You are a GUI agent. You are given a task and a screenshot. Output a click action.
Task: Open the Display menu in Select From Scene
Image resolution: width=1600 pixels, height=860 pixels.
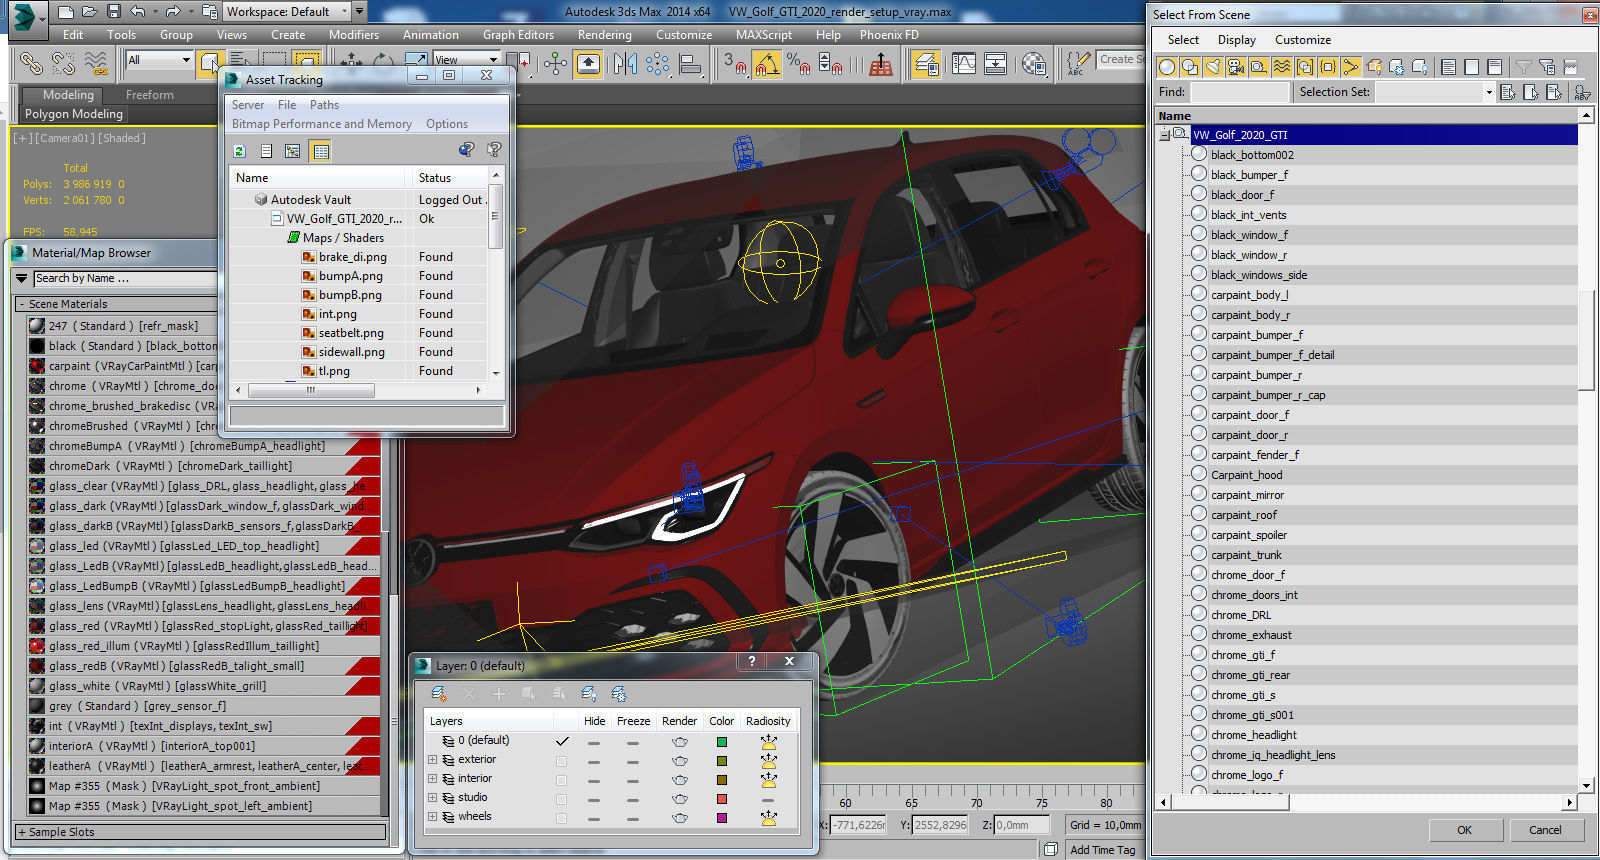pos(1236,40)
